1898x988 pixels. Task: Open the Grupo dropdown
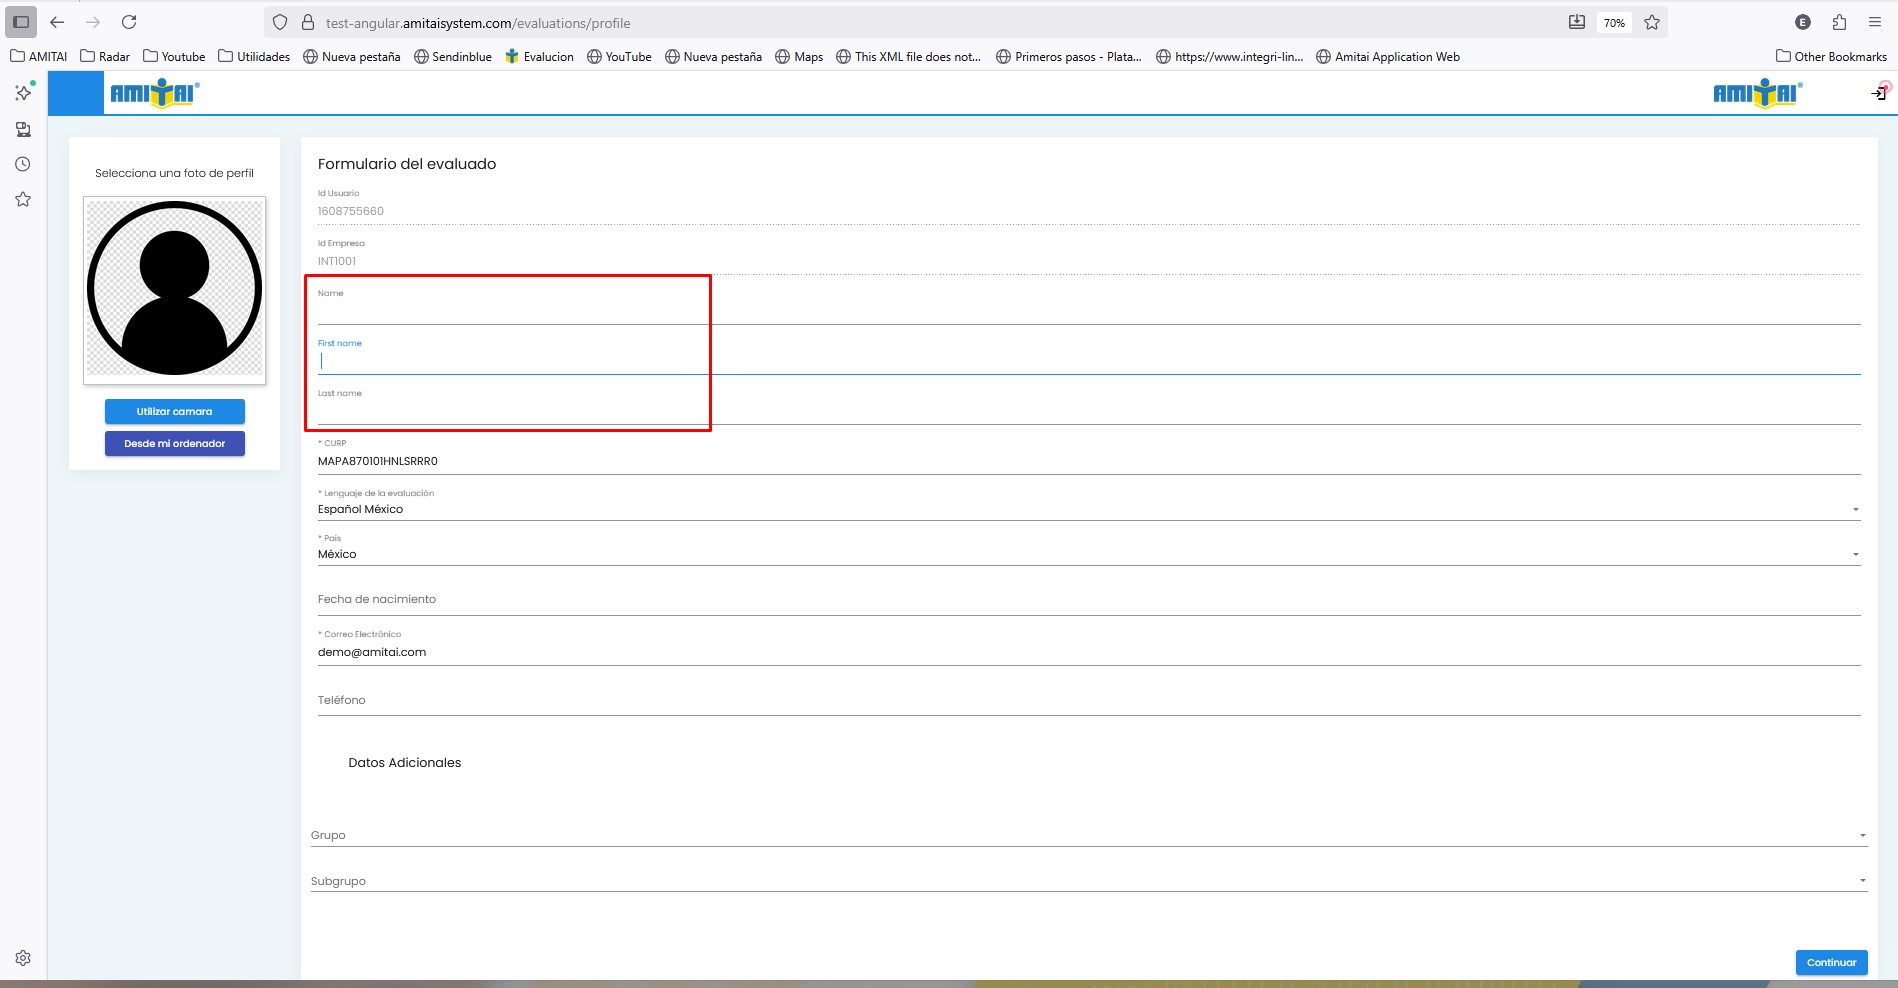click(1087, 835)
